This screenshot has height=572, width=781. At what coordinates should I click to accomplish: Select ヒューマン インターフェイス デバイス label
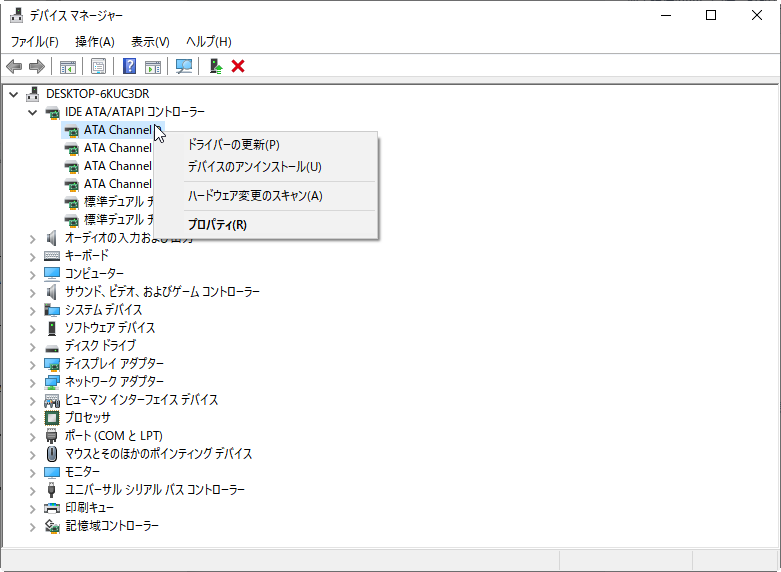pyautogui.click(x=141, y=400)
